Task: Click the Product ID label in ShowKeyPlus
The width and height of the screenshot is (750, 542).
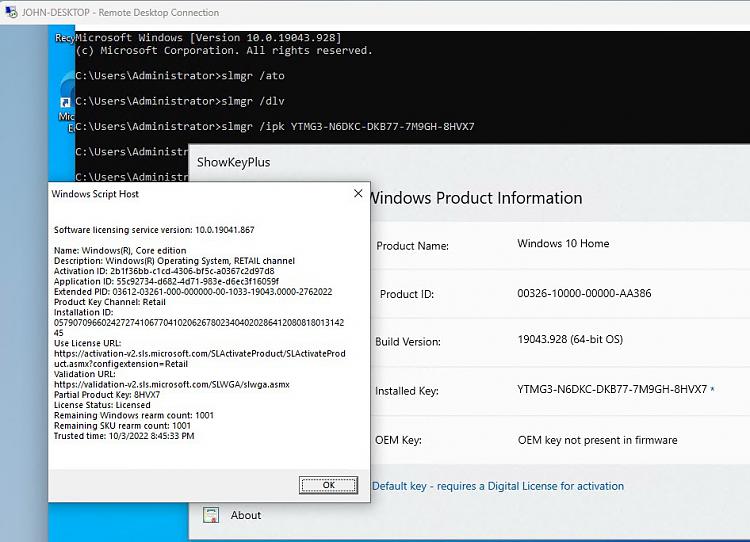Action: pyautogui.click(x=407, y=294)
